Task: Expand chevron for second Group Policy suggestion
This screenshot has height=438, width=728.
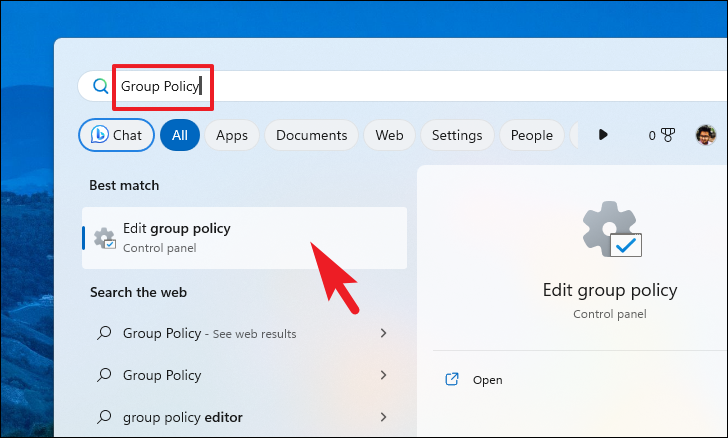Action: click(x=384, y=375)
